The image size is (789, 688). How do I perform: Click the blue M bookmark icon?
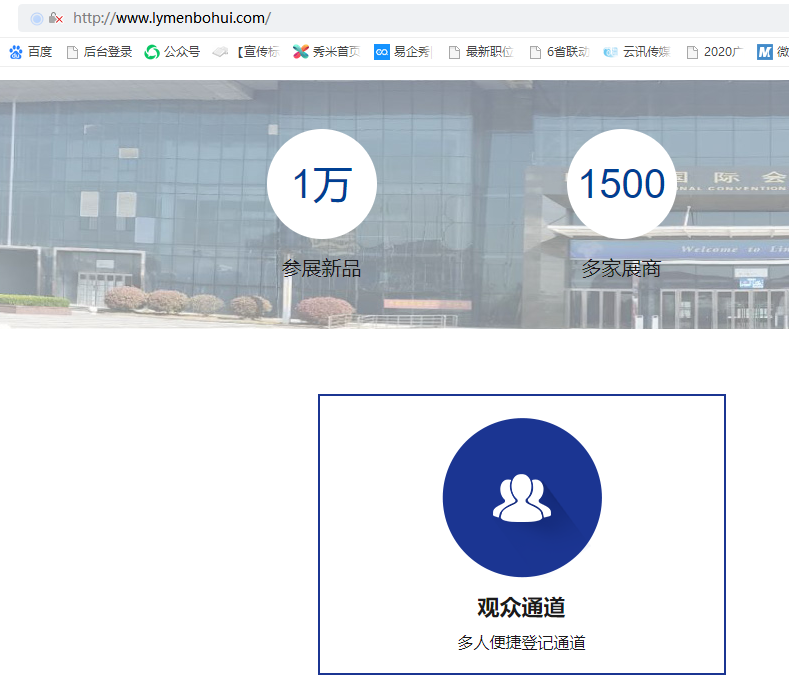pos(765,52)
